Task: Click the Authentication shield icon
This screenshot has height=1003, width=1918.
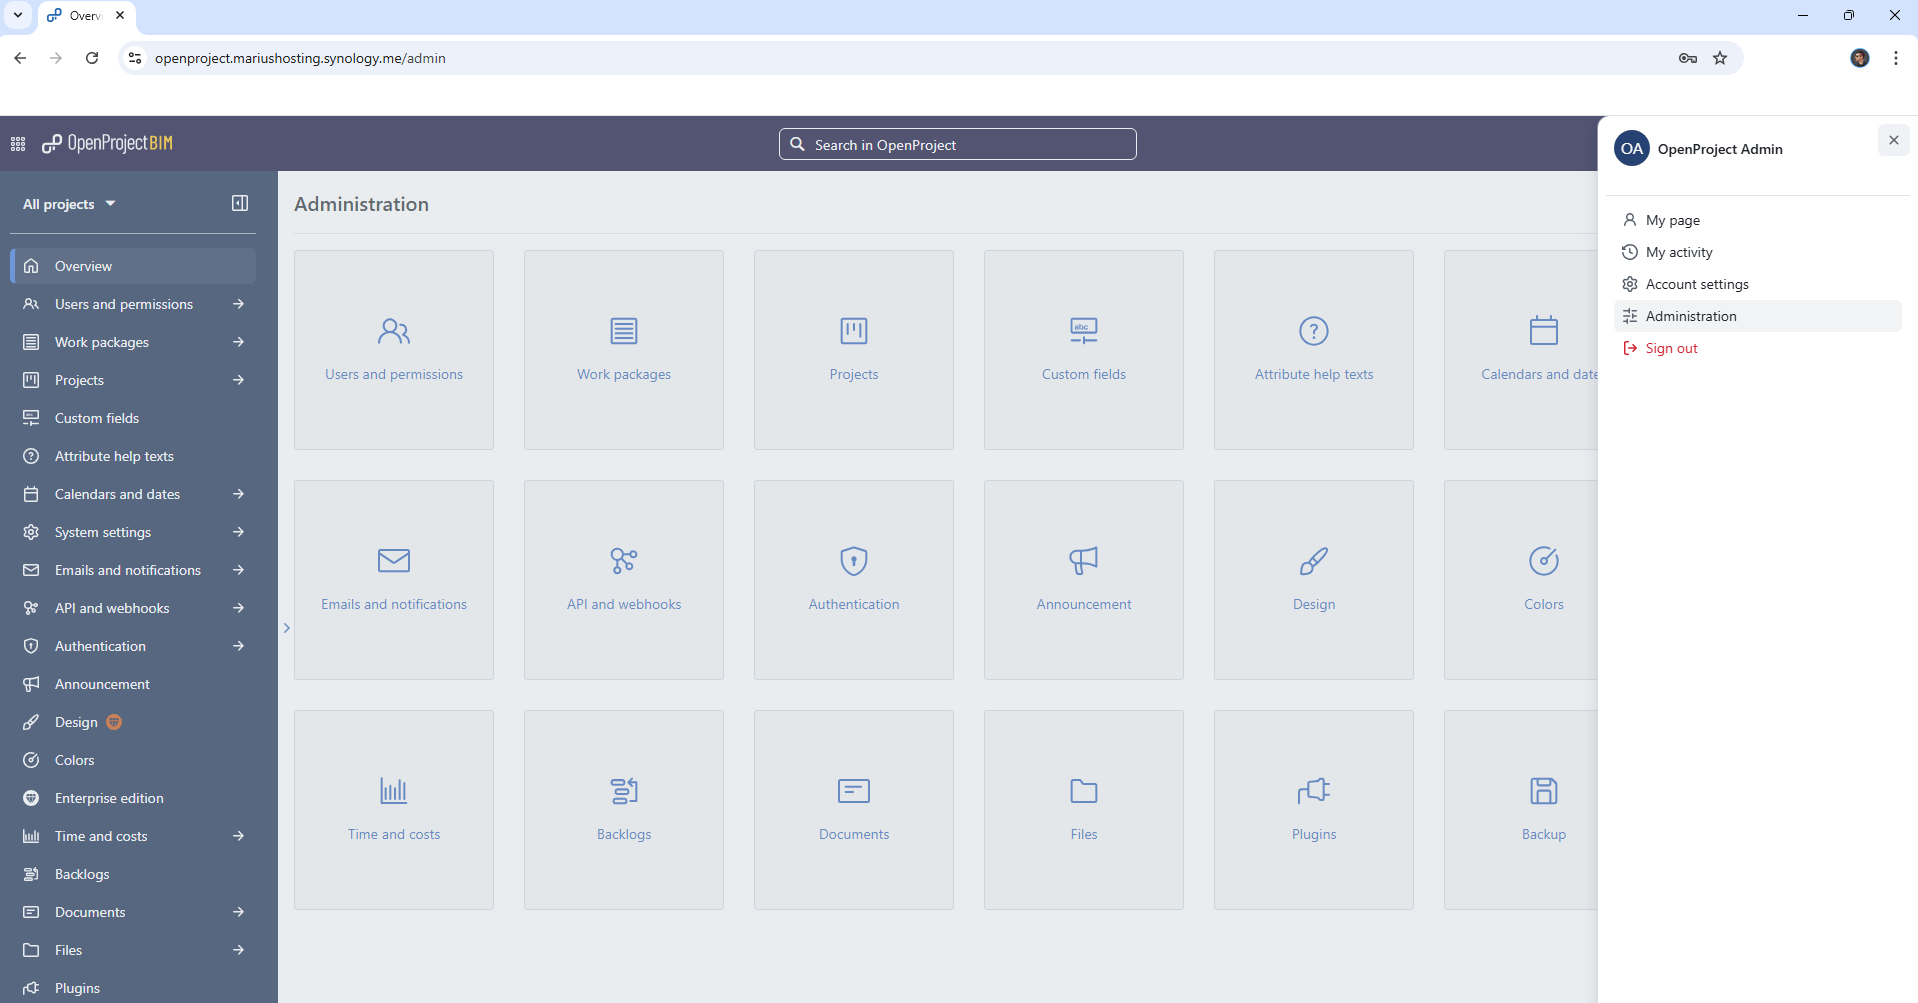Action: [x=853, y=561]
